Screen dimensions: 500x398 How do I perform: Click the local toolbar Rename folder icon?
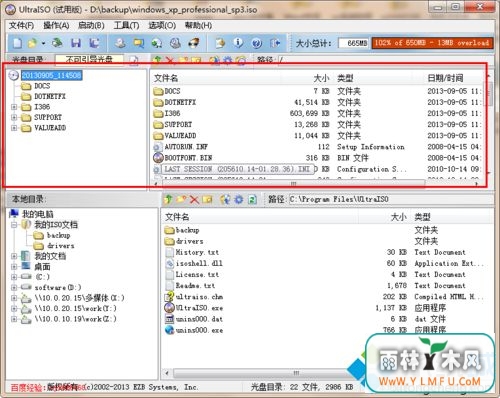[207, 199]
